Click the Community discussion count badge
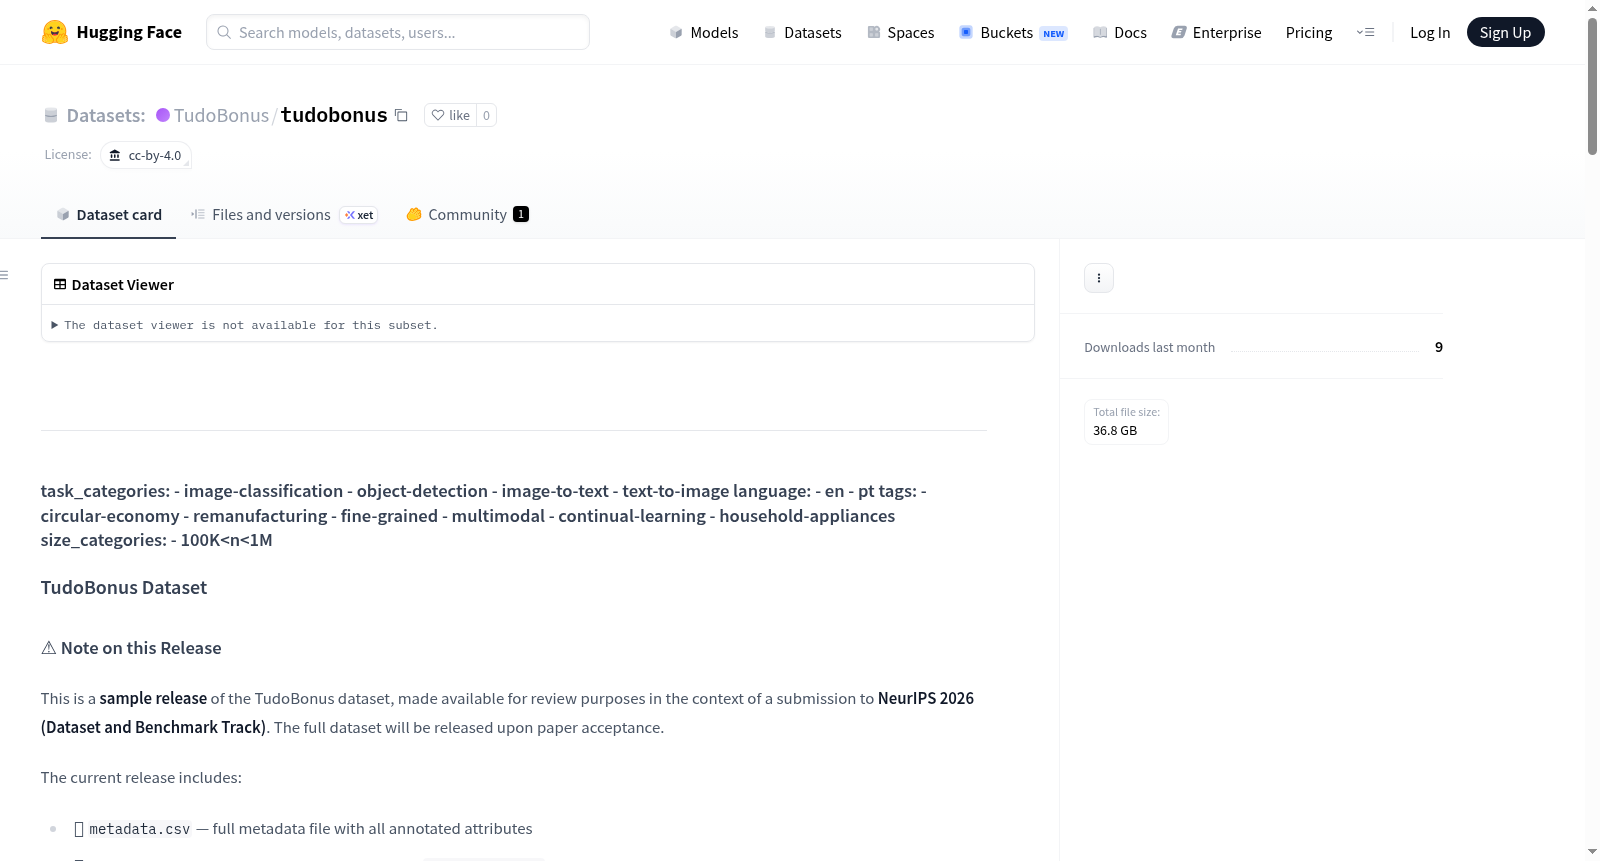Screen dimensions: 1600x861 521,214
